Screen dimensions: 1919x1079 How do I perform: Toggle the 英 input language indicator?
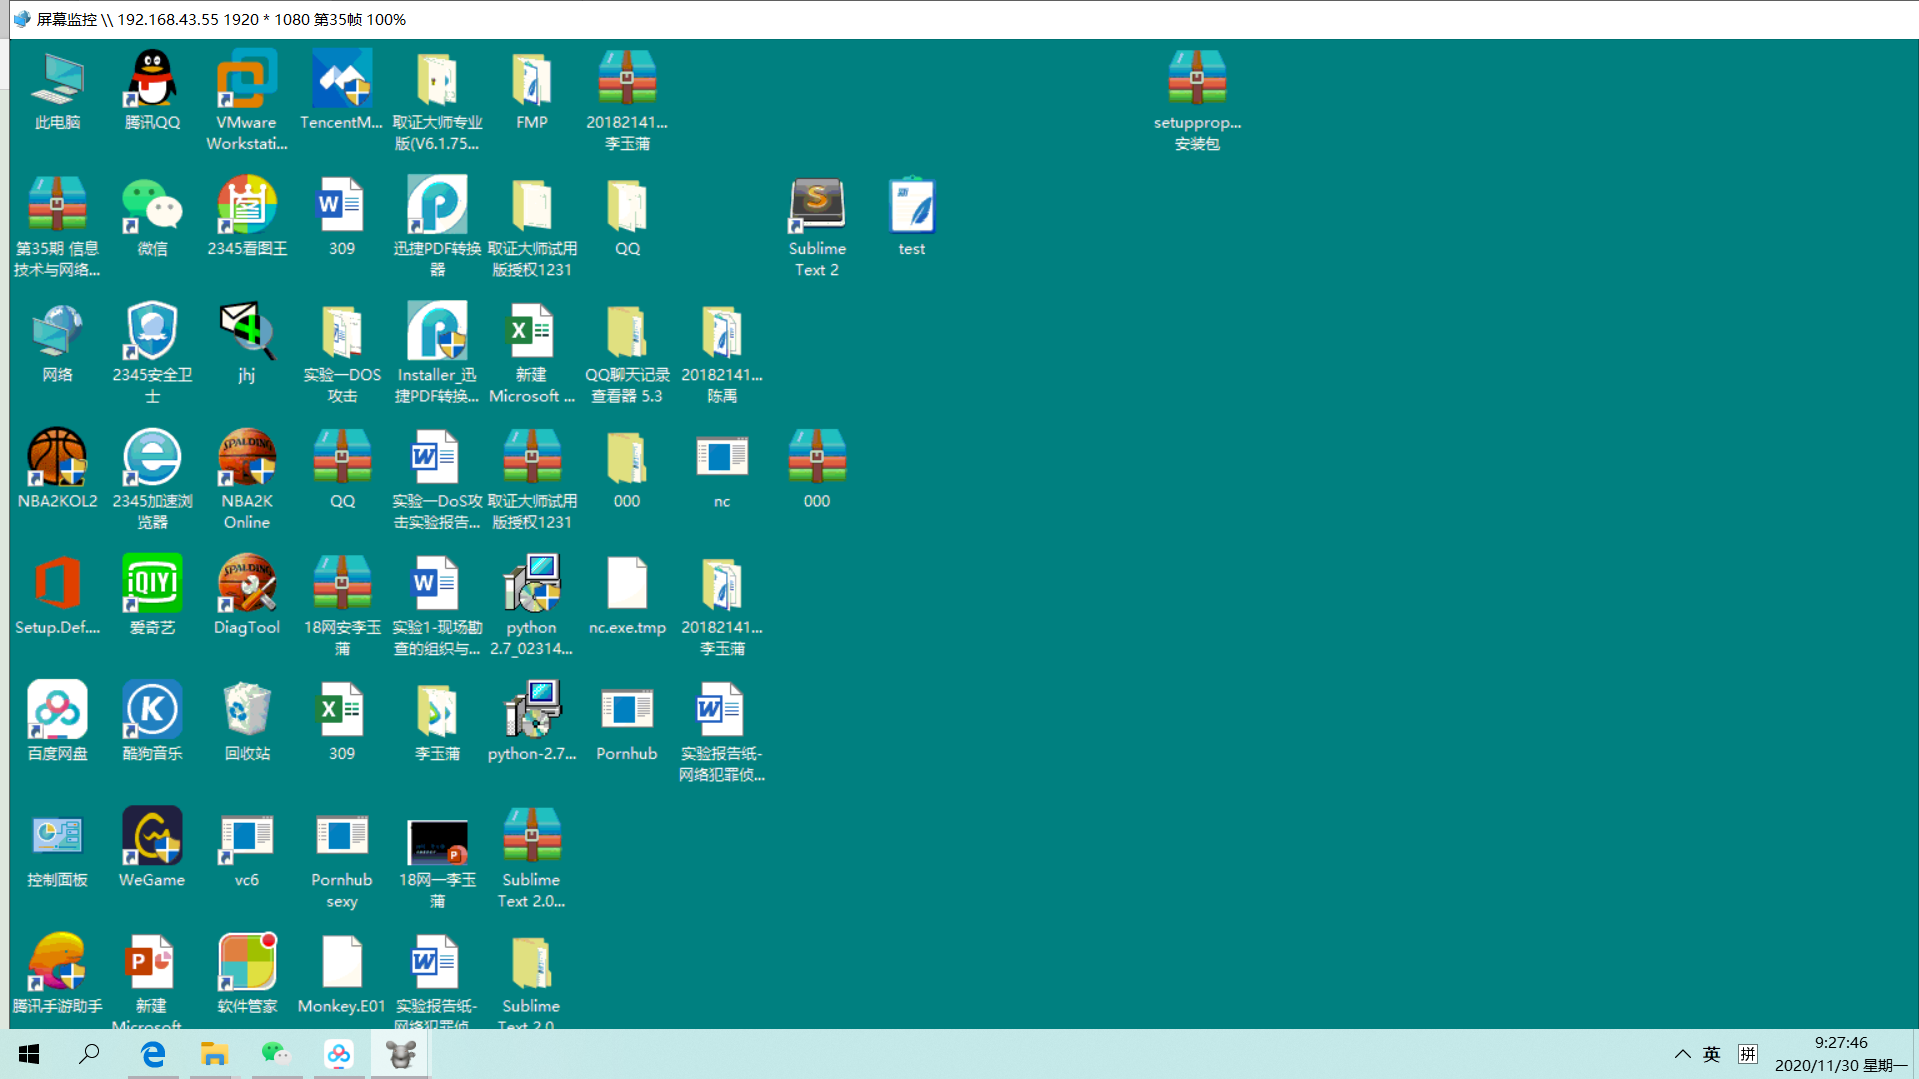click(1712, 1054)
